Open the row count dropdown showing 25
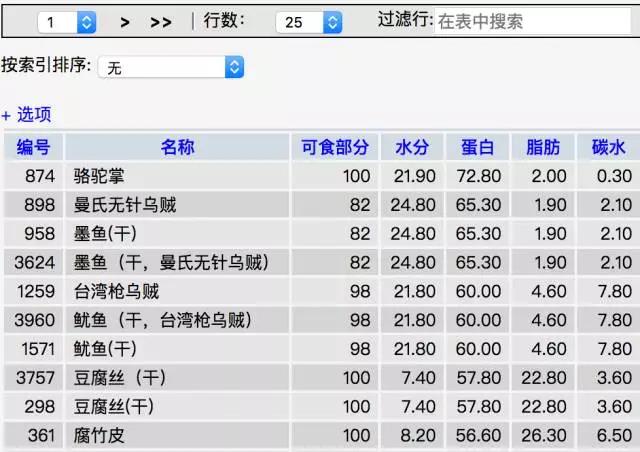 [x=312, y=21]
